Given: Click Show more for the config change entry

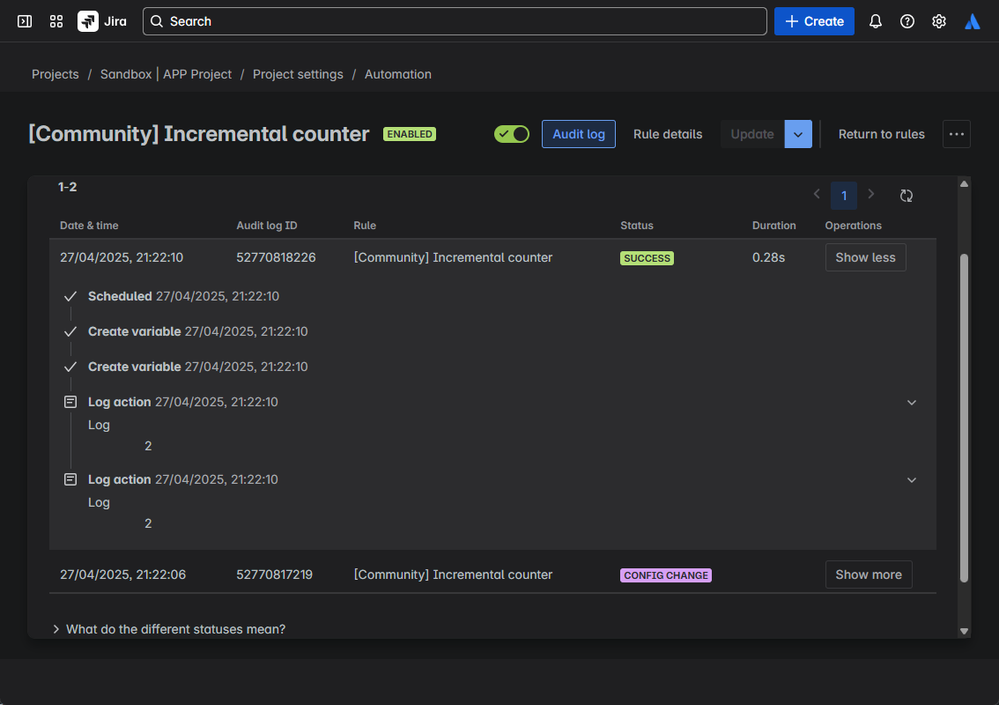Looking at the screenshot, I should click(868, 574).
